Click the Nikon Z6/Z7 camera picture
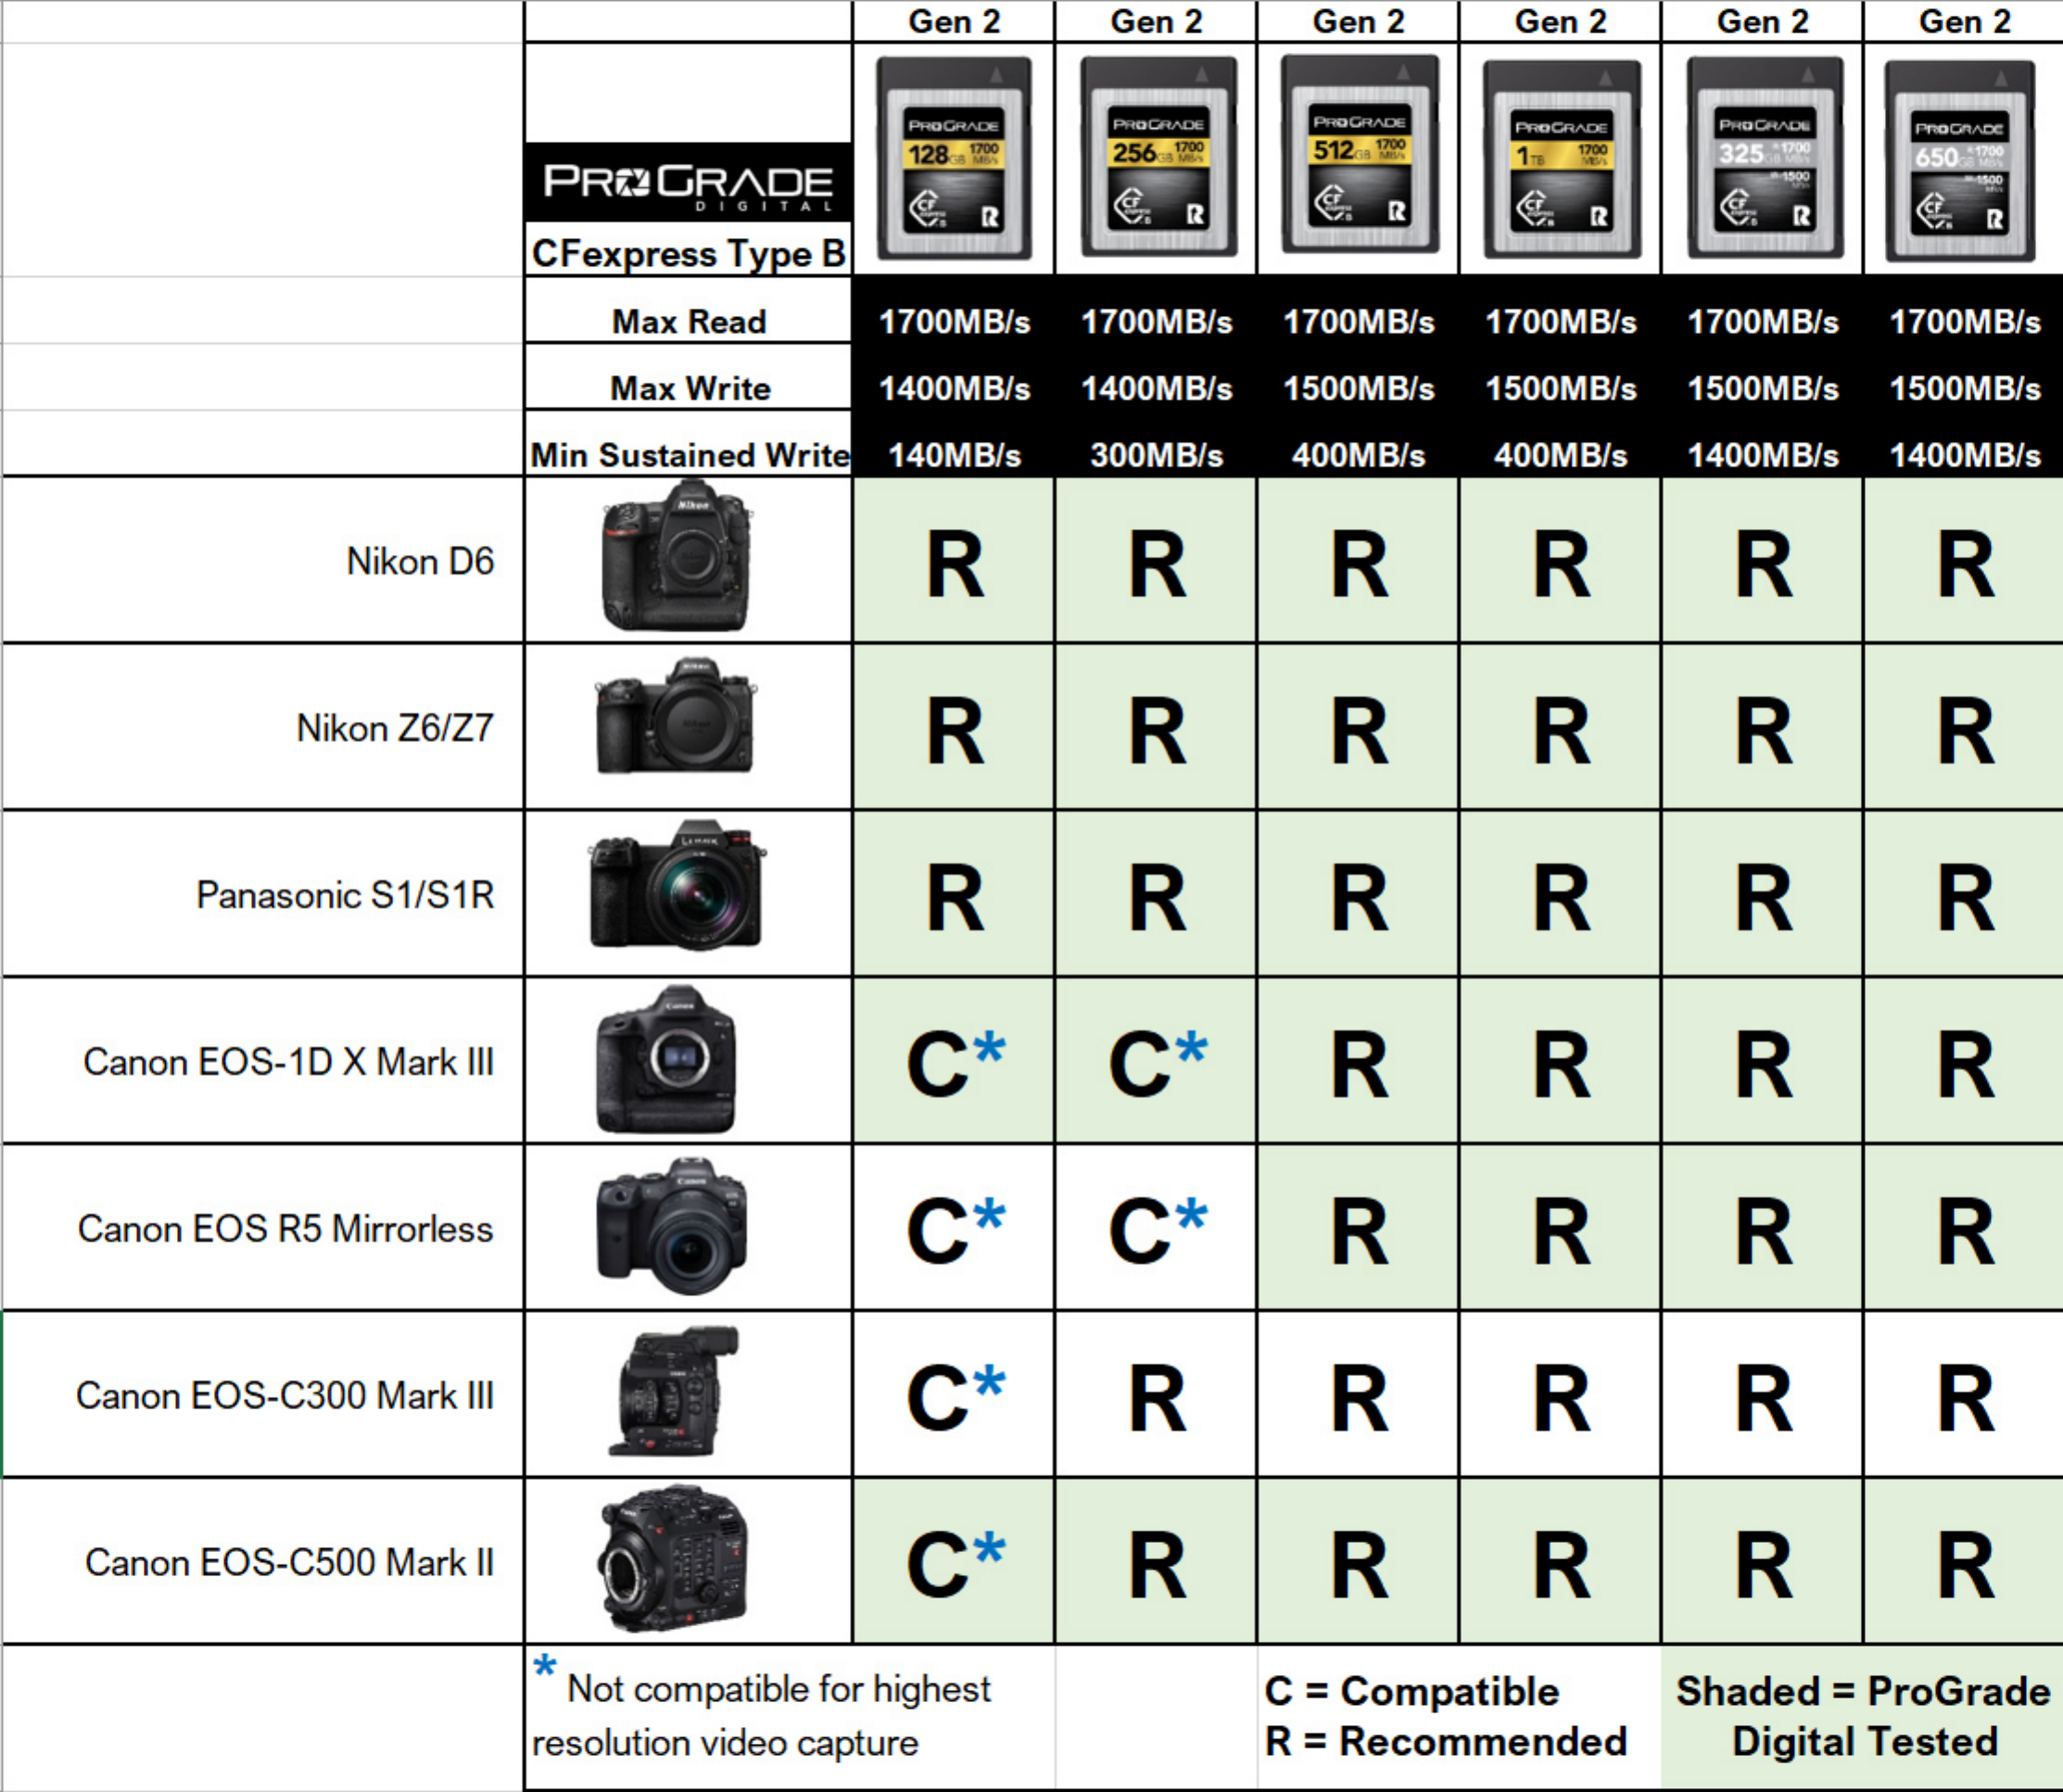 click(x=676, y=716)
